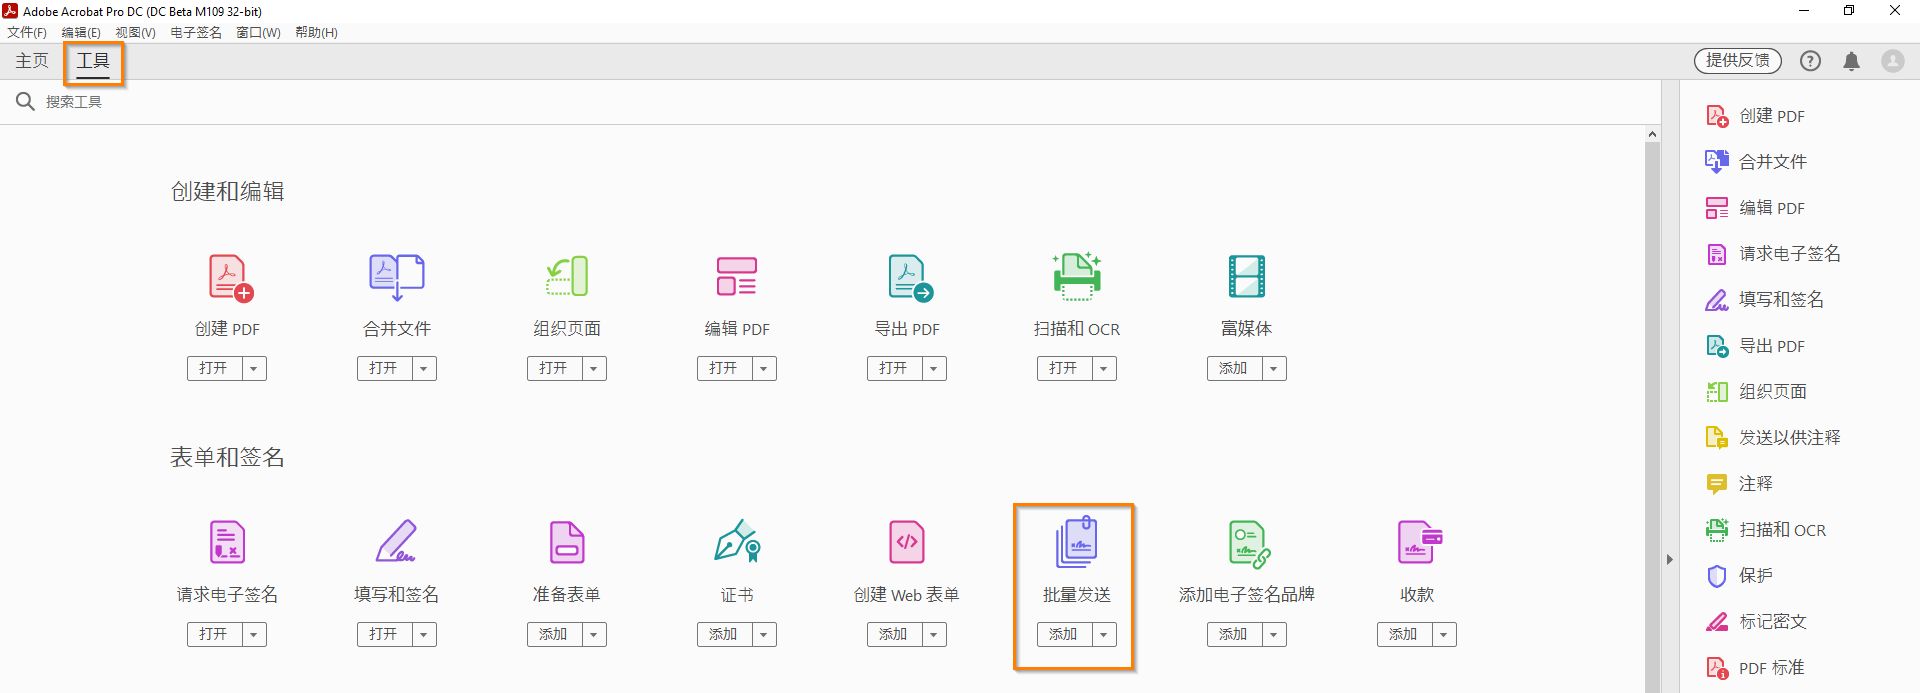The image size is (1920, 693).
Task: Select 保护 shield in the right sidebar
Action: (x=1739, y=576)
